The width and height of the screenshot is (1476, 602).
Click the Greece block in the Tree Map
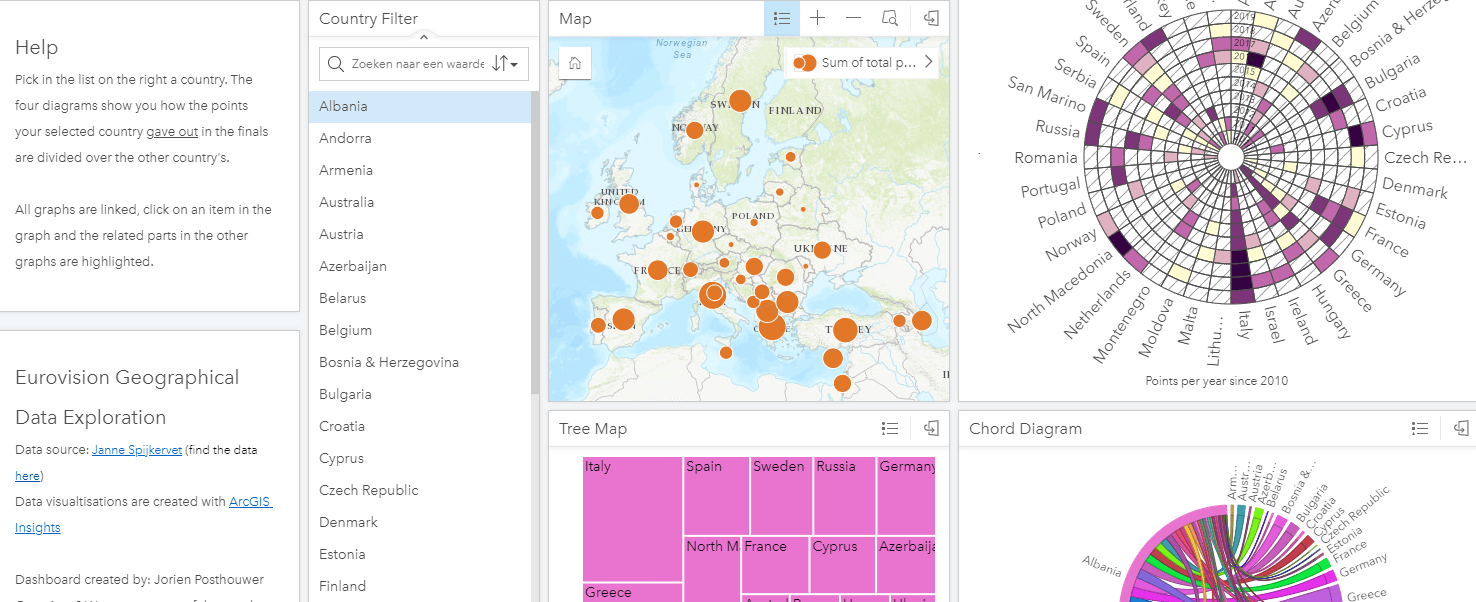(x=632, y=593)
